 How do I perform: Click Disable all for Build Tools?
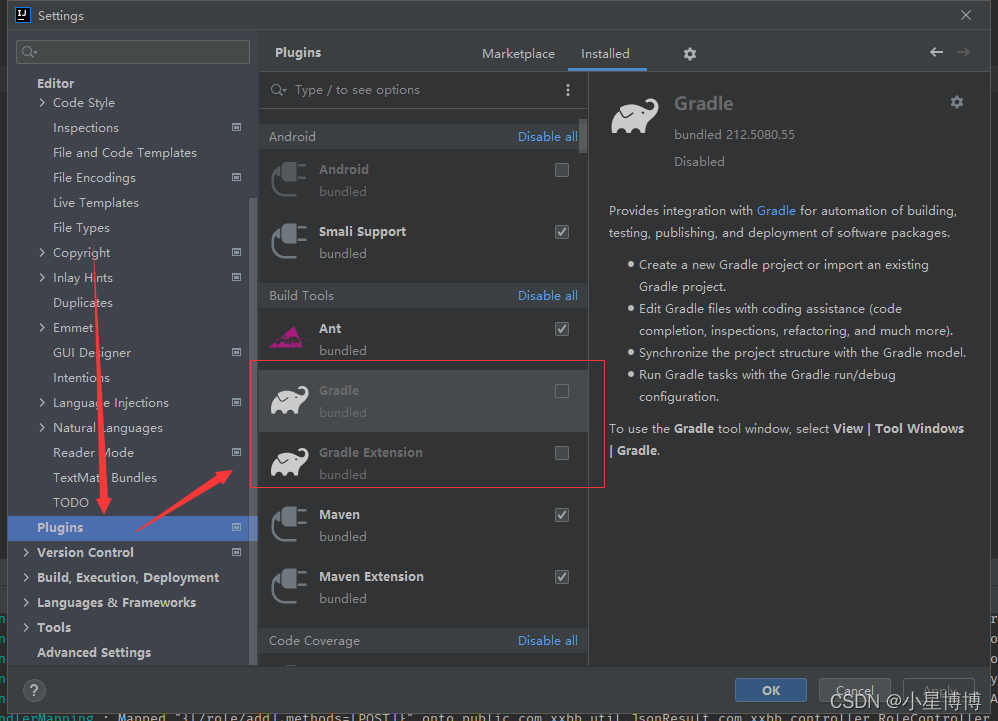[548, 296]
